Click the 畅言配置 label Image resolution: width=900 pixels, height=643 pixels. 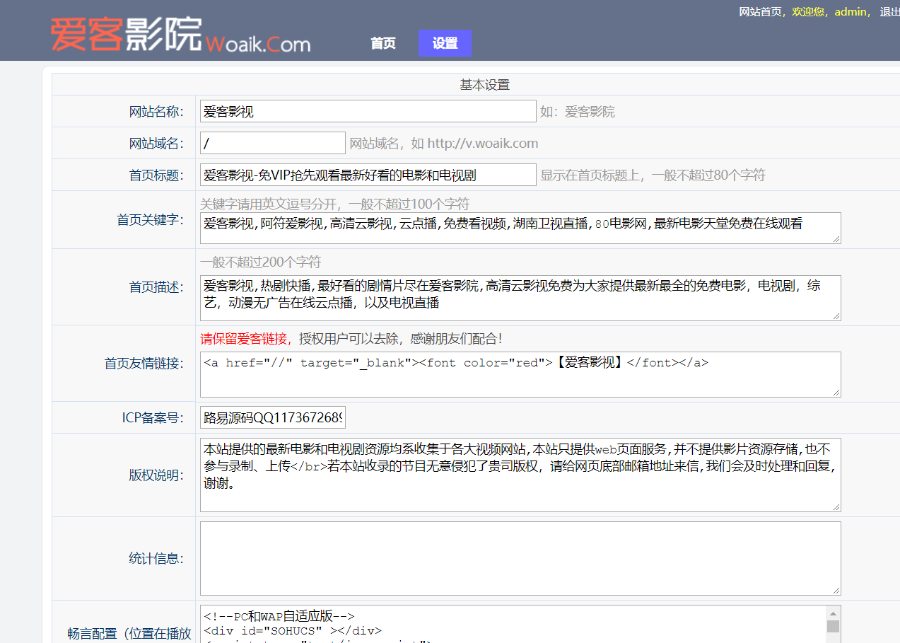point(129,633)
